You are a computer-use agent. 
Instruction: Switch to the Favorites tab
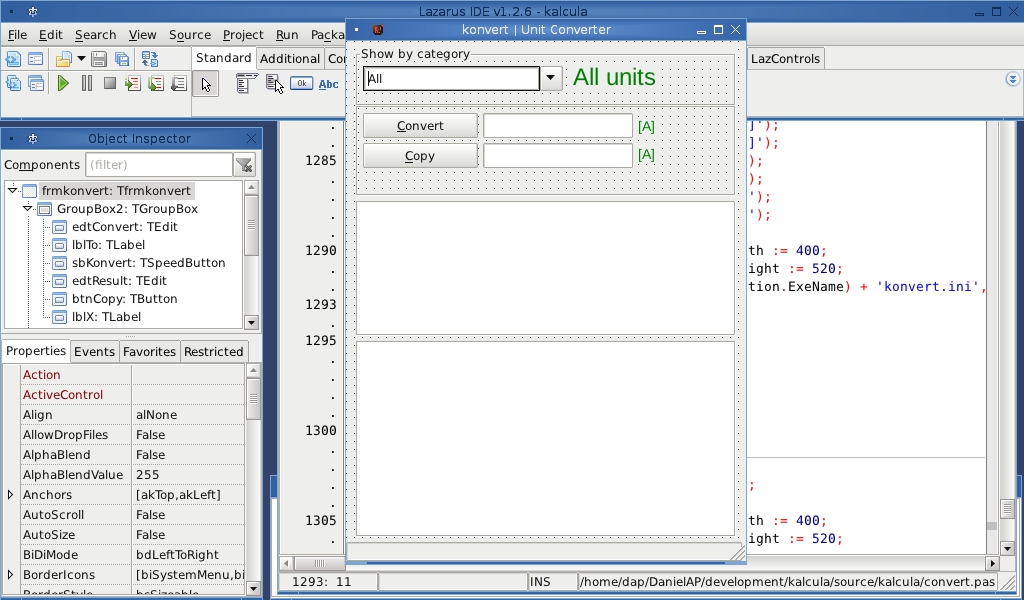pyautogui.click(x=149, y=351)
